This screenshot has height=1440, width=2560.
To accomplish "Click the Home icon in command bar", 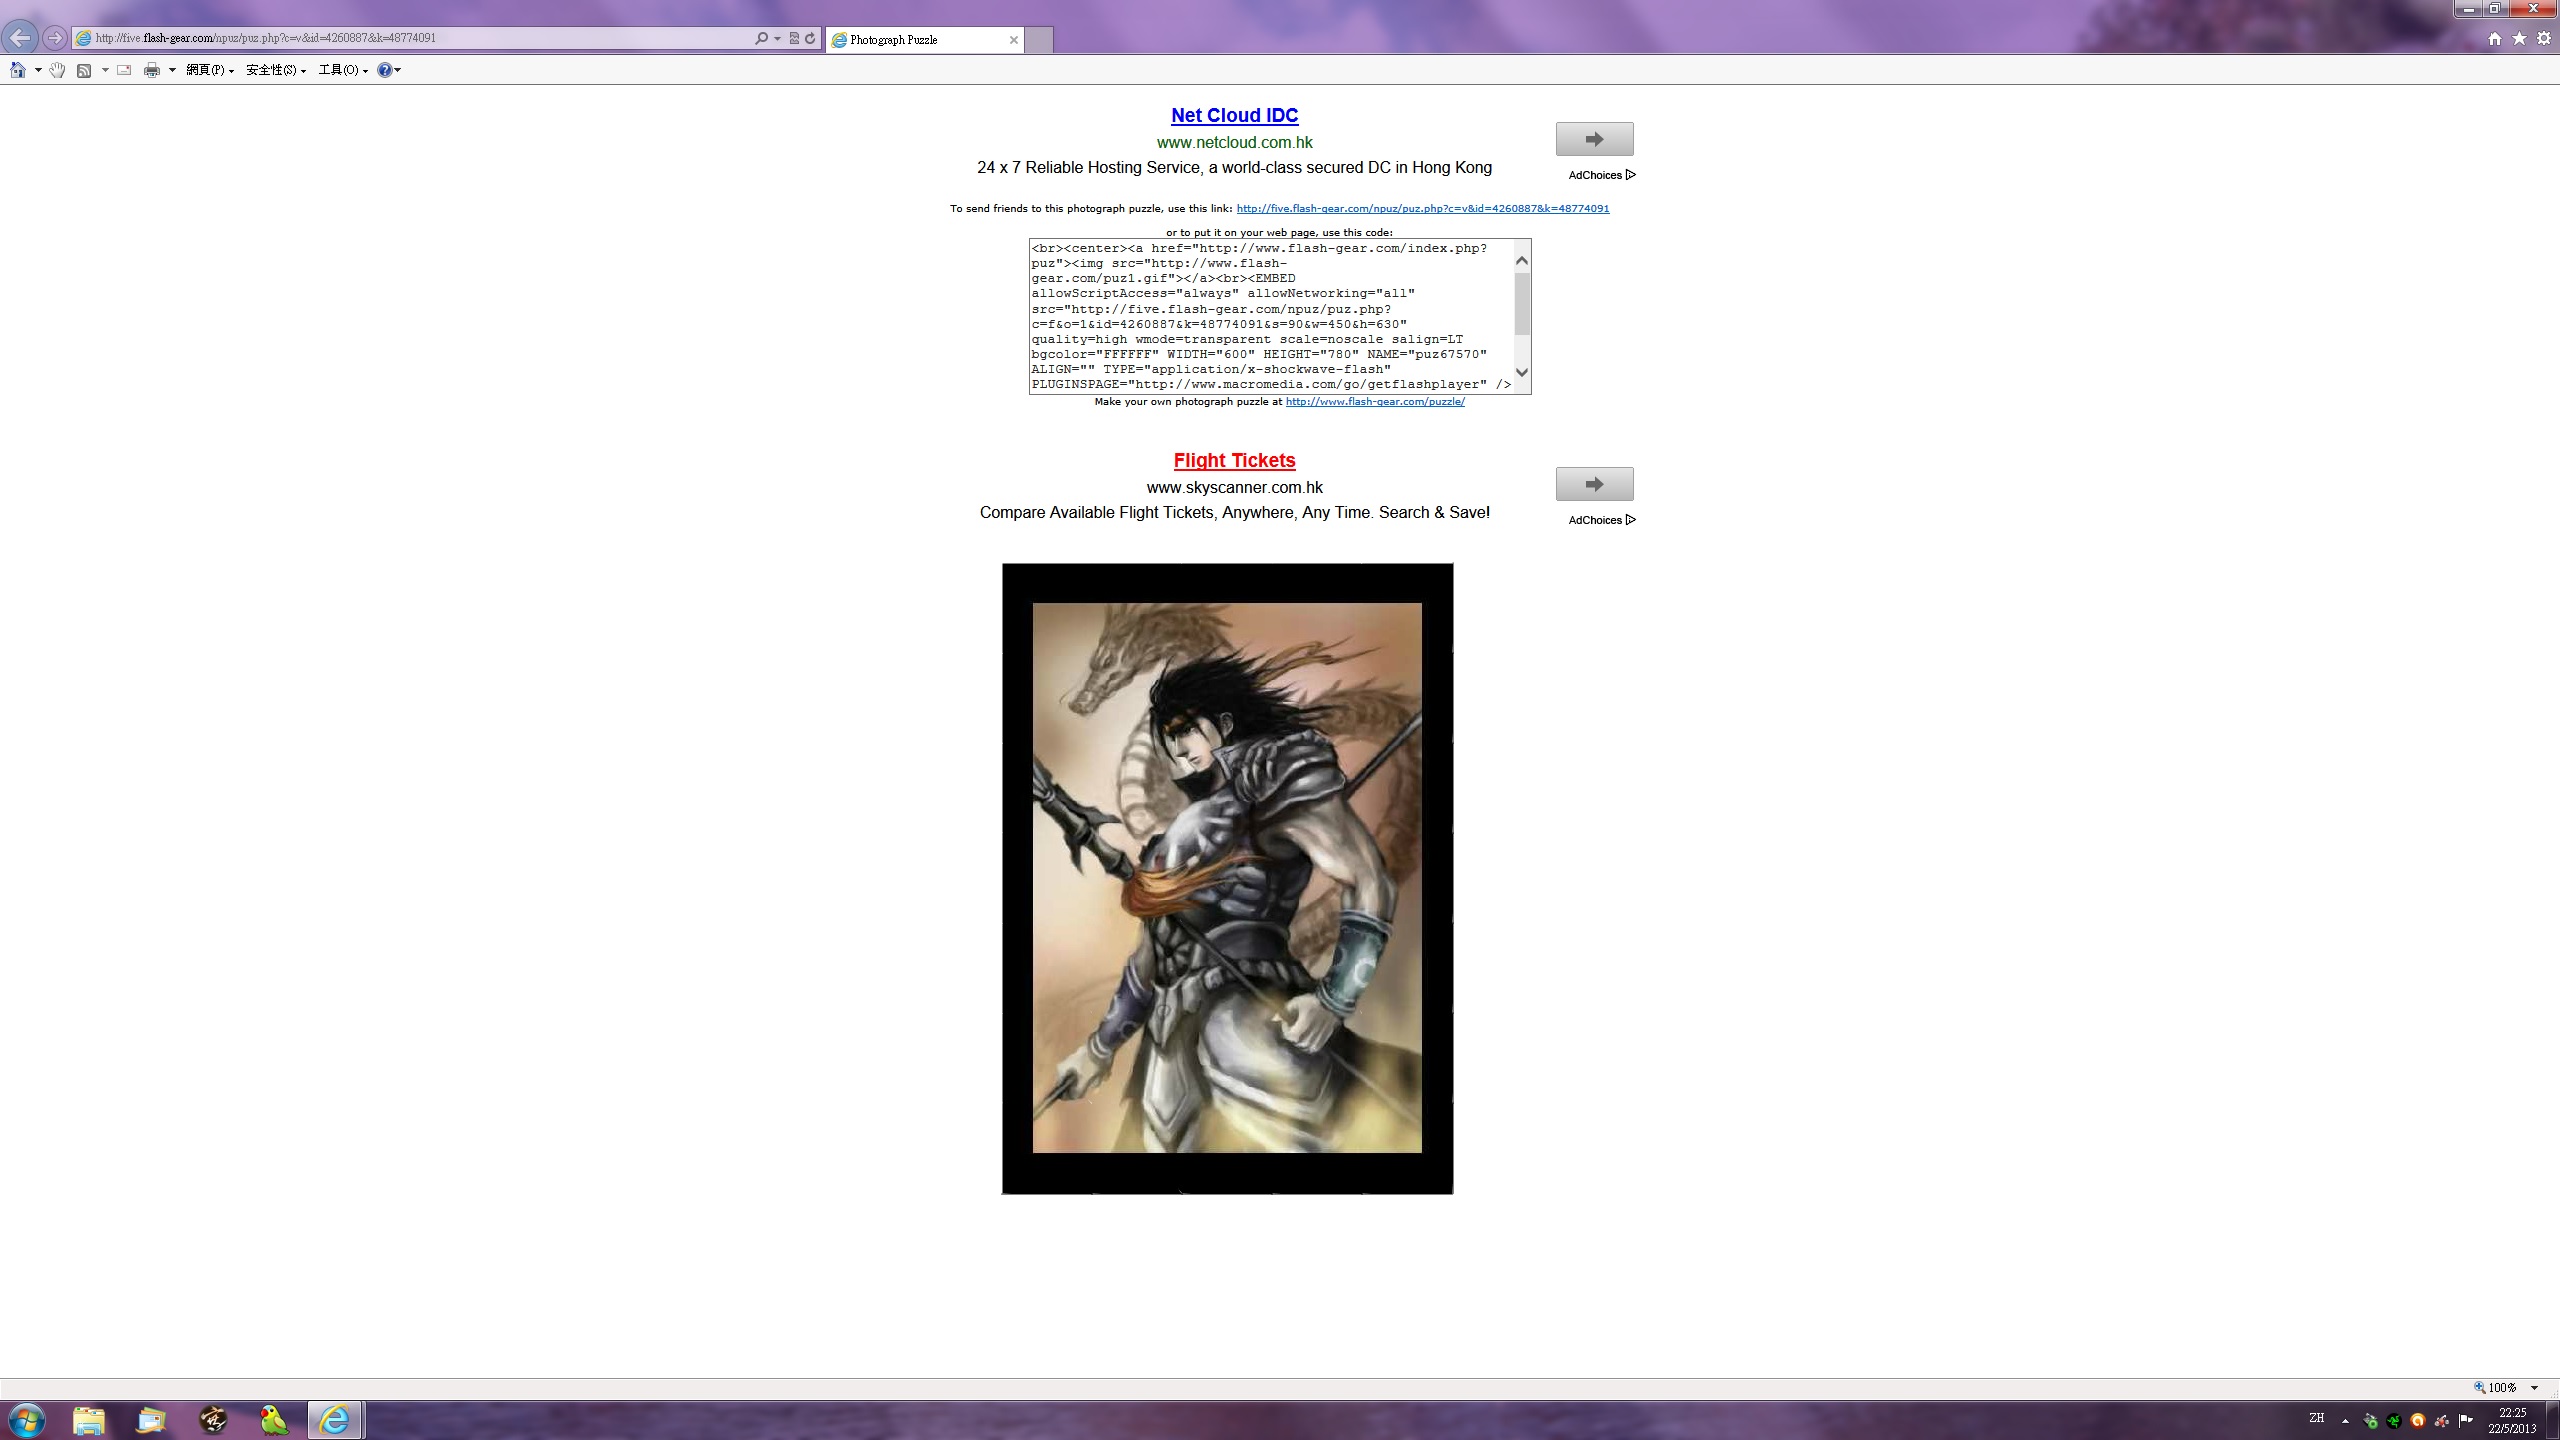I will (x=17, y=70).
